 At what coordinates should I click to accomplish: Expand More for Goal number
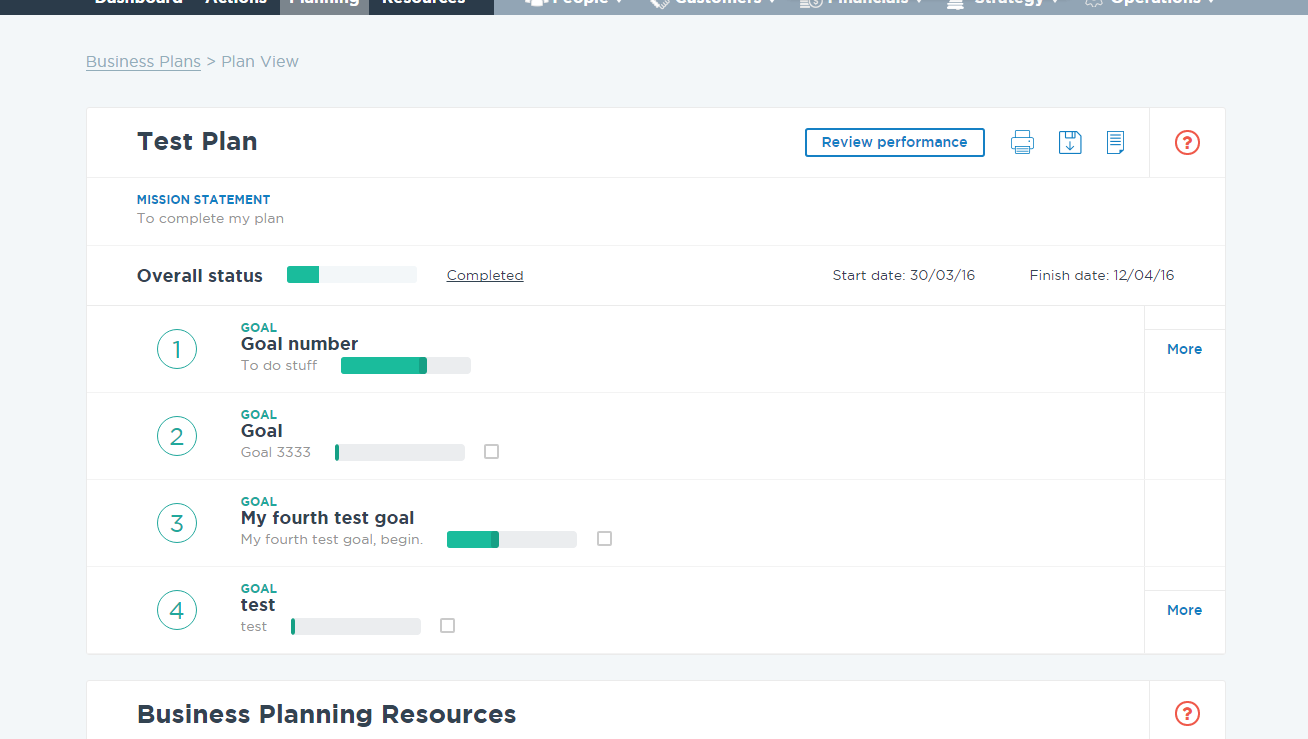point(1184,349)
